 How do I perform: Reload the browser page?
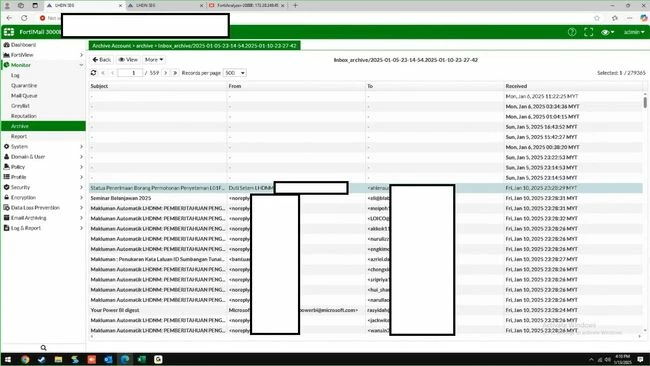(24, 18)
